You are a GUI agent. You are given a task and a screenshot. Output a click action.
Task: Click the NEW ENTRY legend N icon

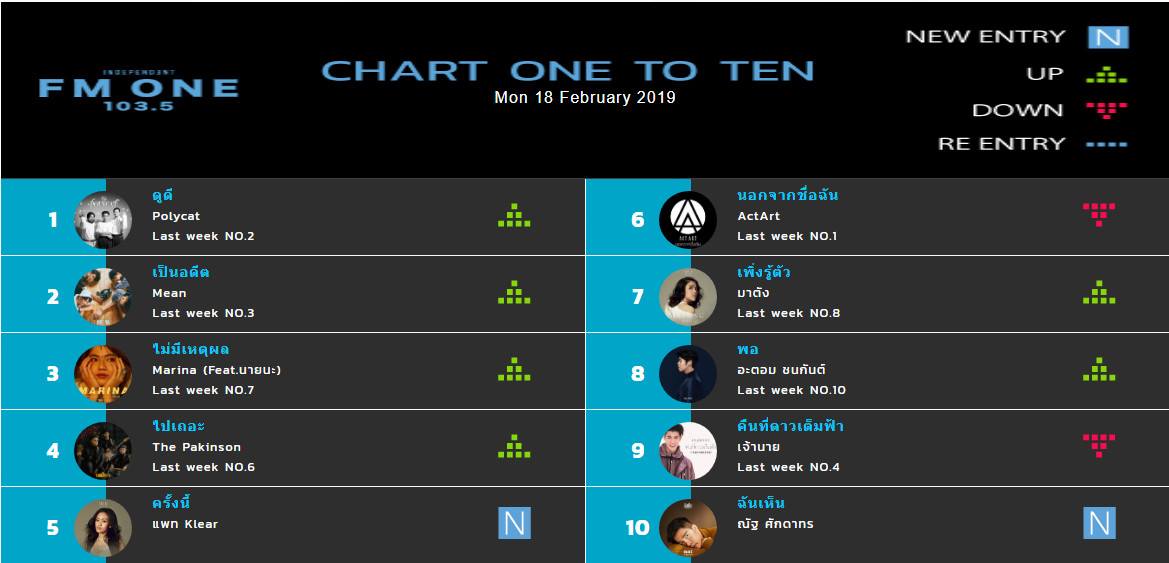point(1108,37)
